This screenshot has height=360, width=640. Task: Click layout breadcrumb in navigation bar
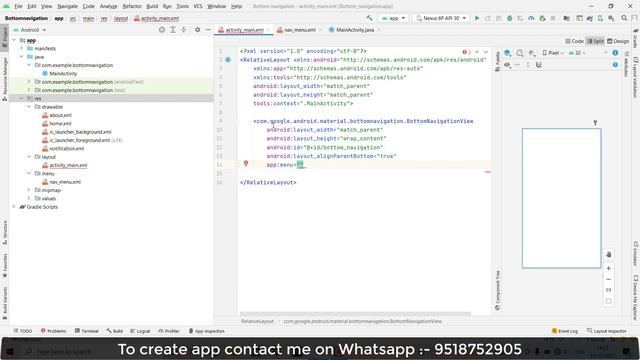[x=121, y=18]
